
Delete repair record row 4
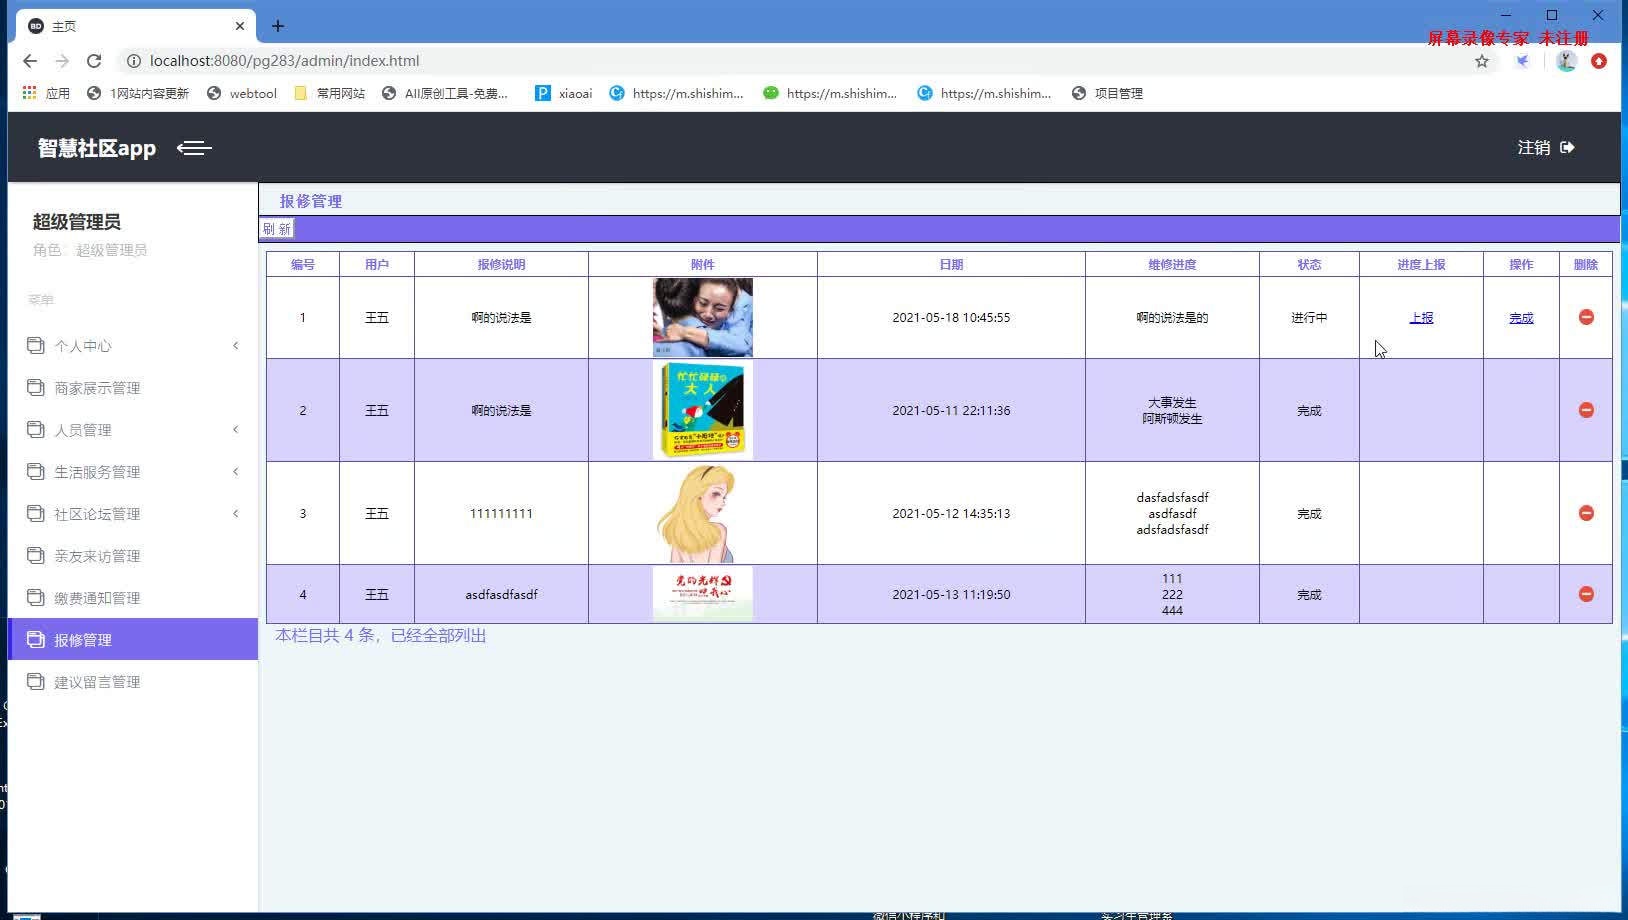(1586, 594)
